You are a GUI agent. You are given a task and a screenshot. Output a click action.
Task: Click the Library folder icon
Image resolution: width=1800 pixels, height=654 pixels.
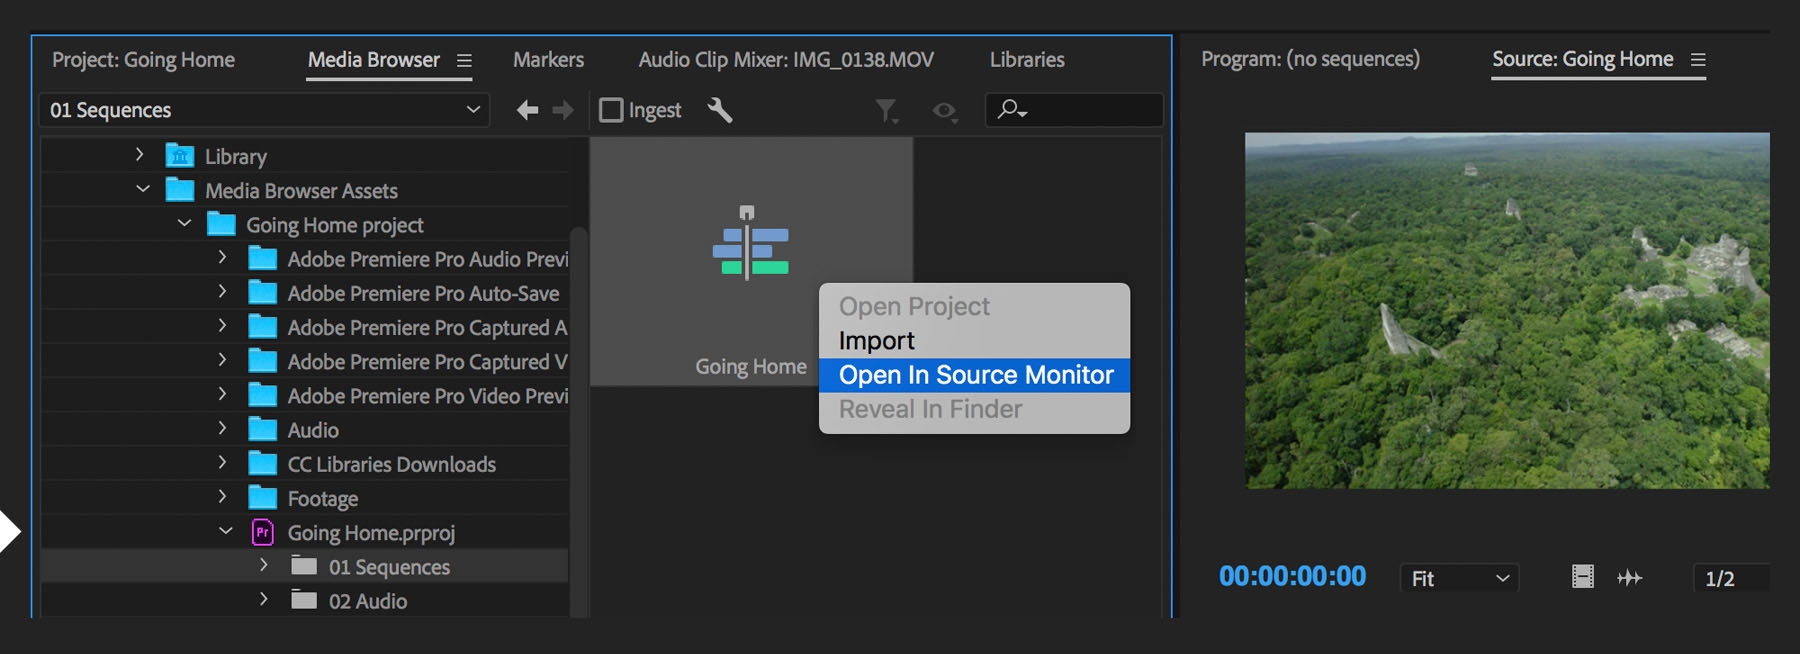tap(180, 156)
